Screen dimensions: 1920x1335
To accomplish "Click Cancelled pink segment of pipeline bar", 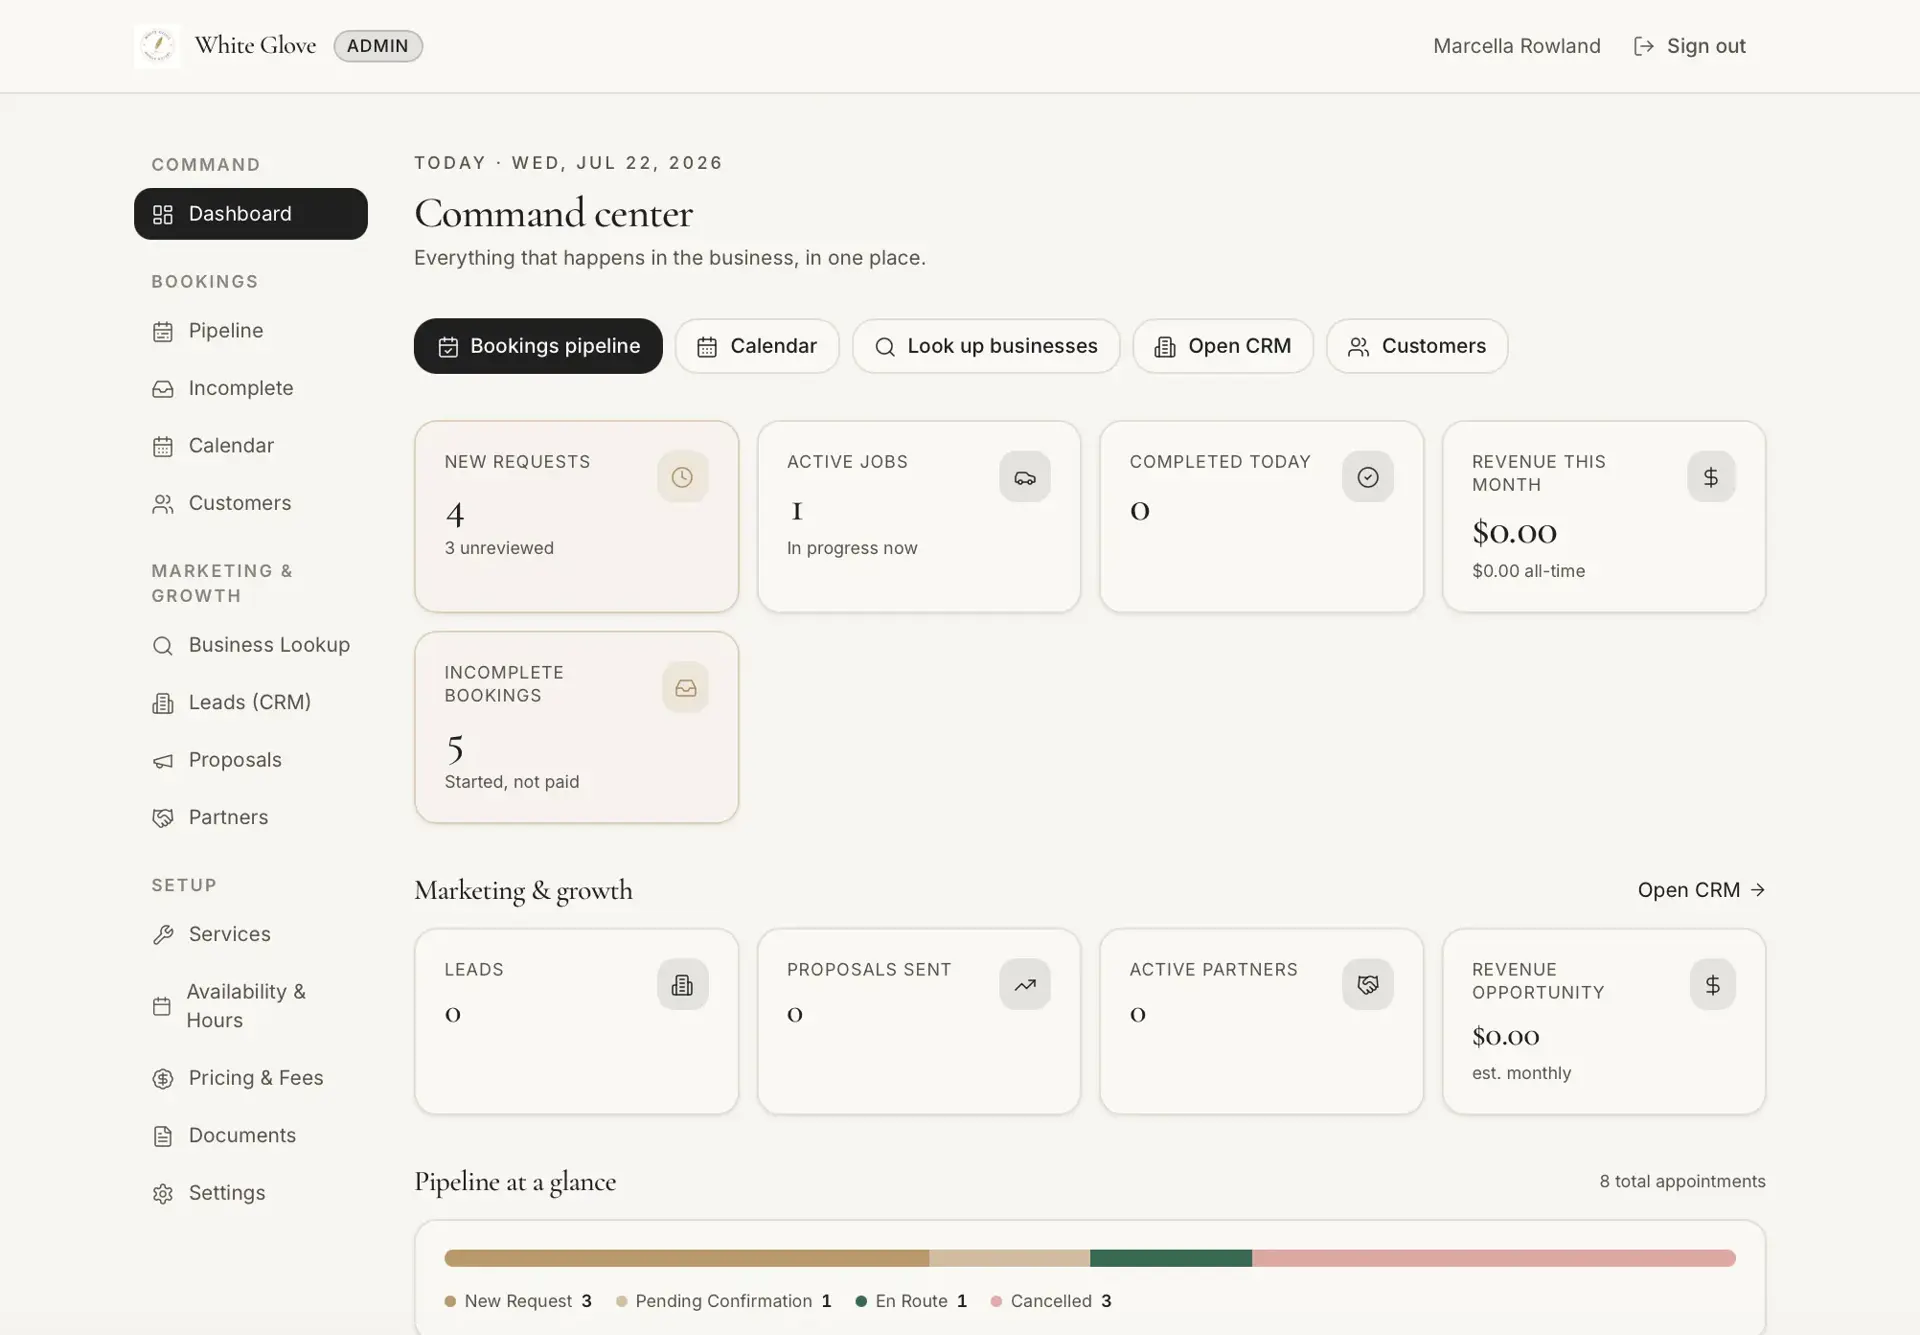I will [x=1494, y=1258].
